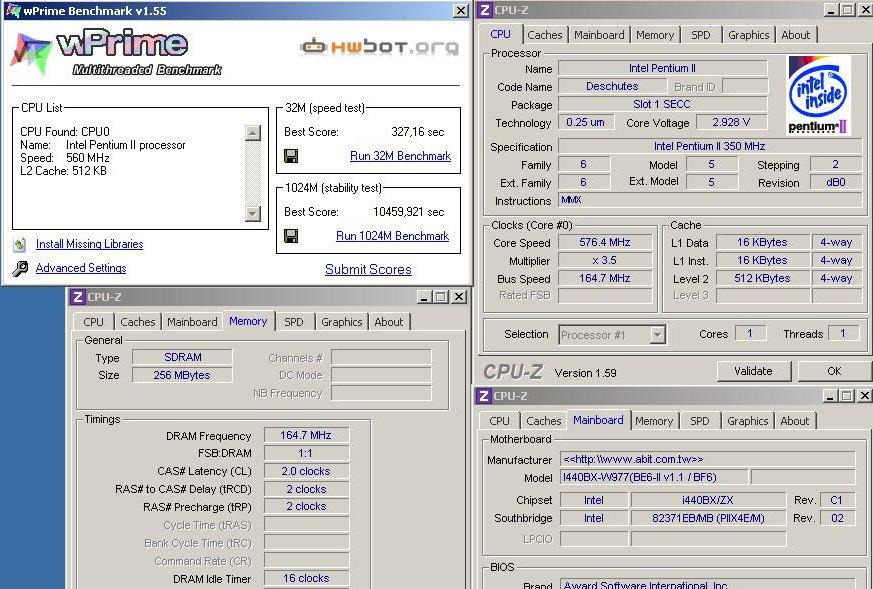The width and height of the screenshot is (873, 589).
Task: Click DRAM Frequency value 164.7 MHz
Action: coord(306,435)
